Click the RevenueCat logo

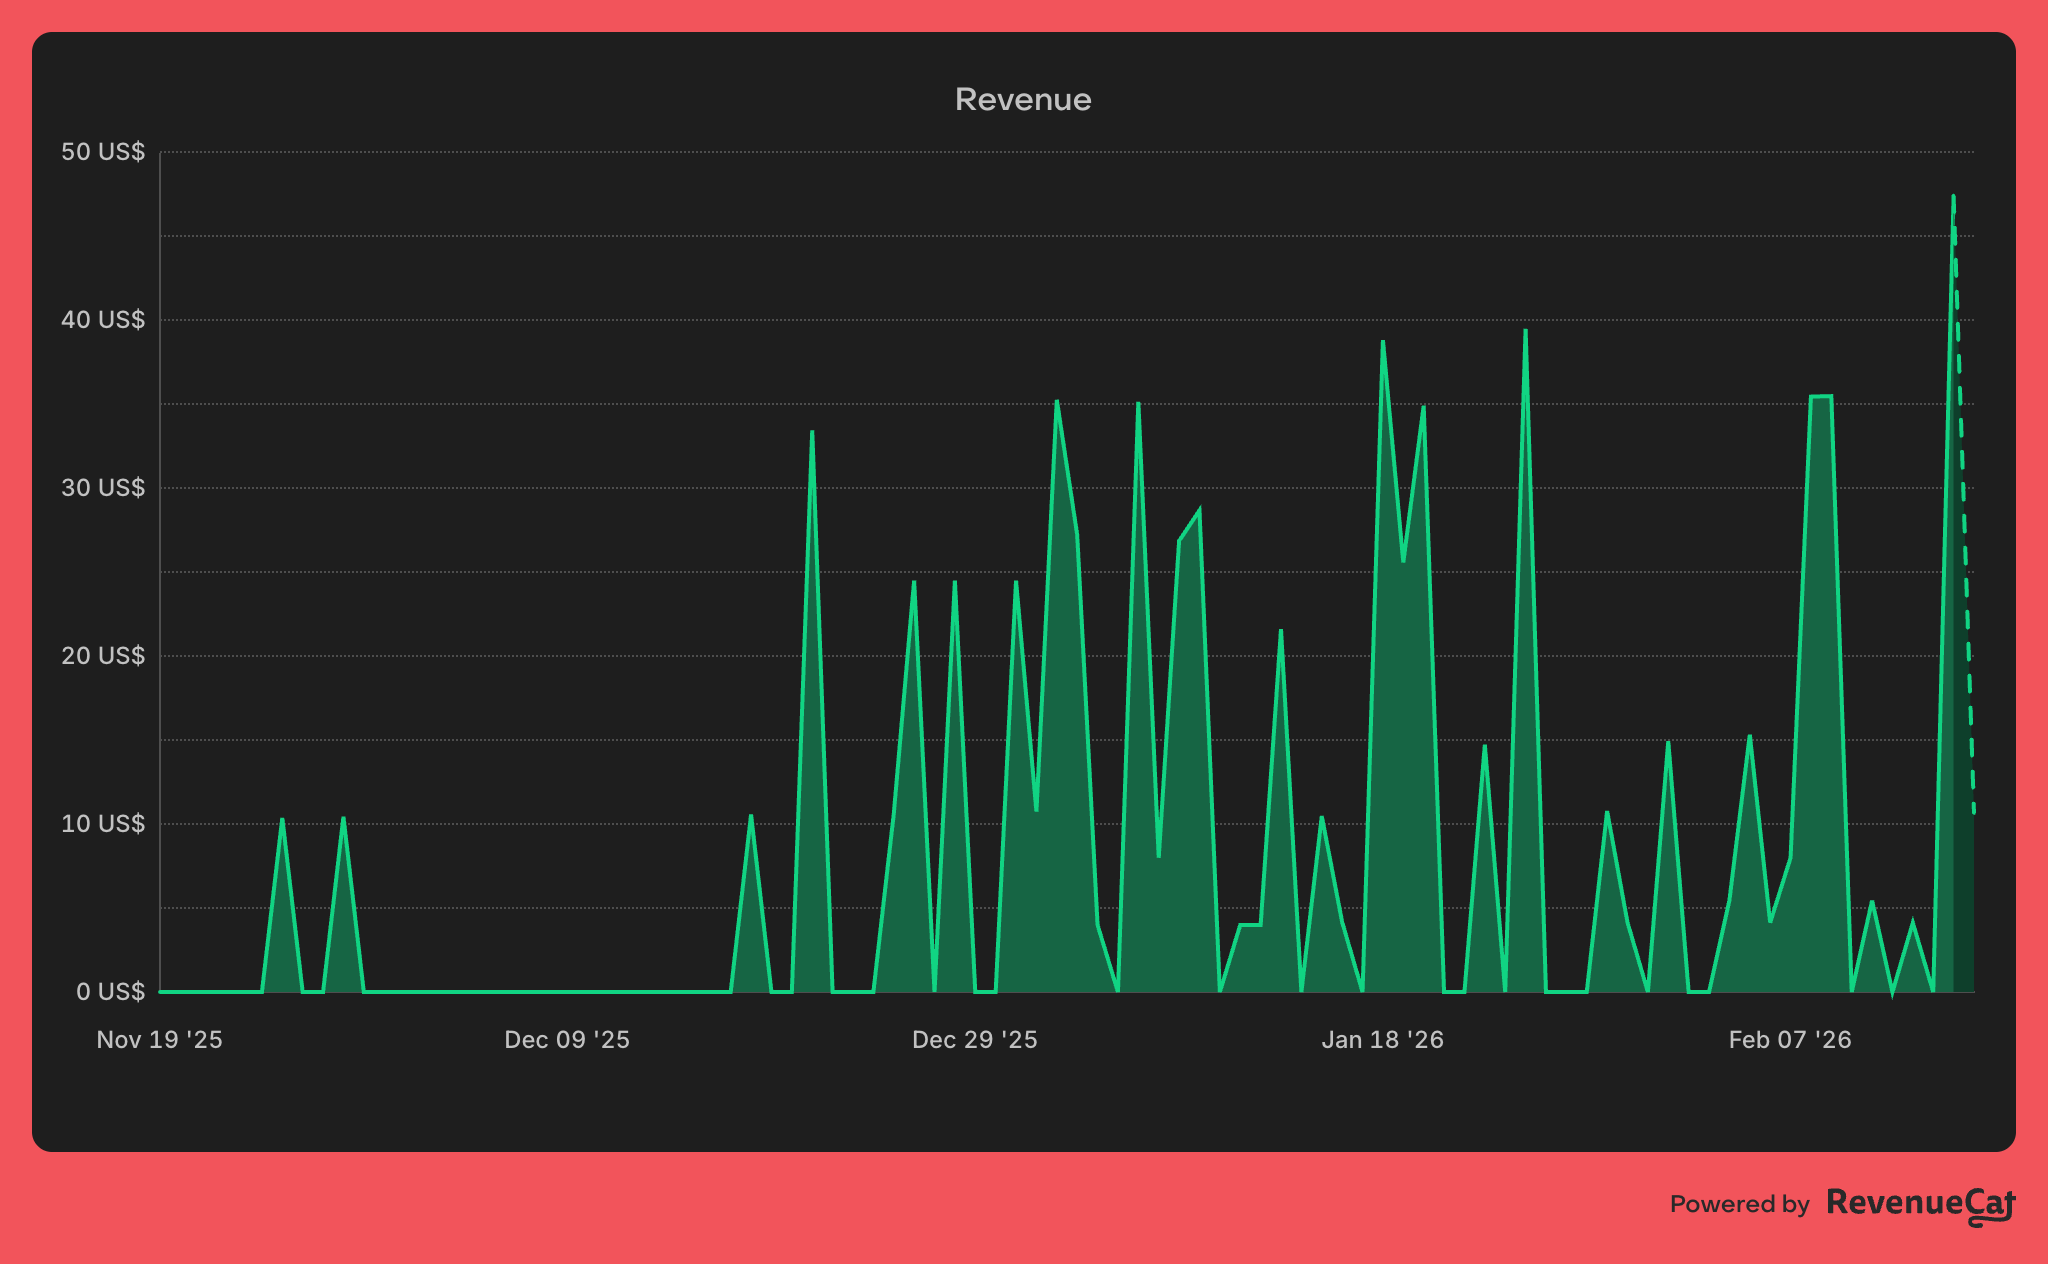[1920, 1204]
